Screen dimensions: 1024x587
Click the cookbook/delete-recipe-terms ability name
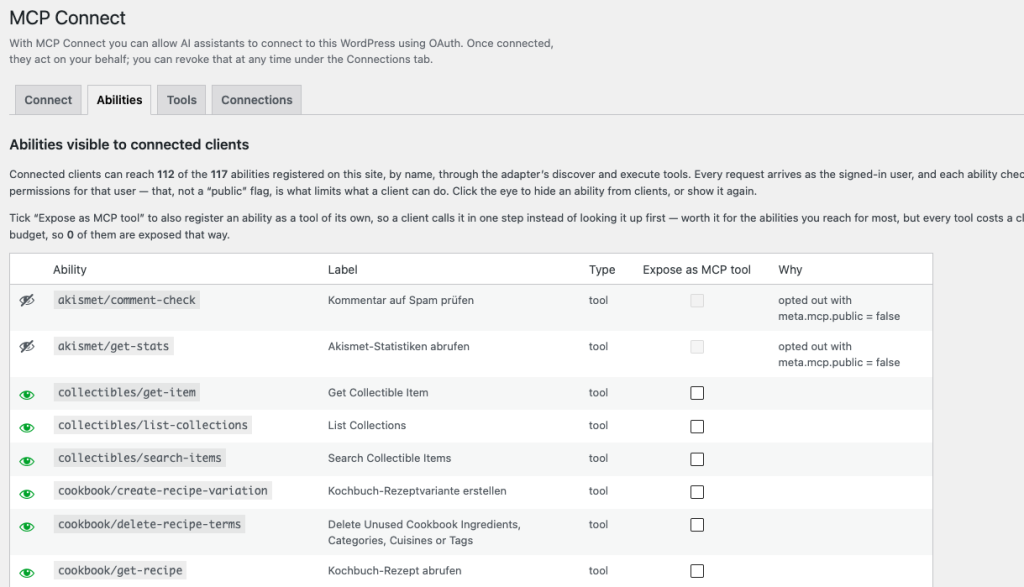pyautogui.click(x=150, y=524)
